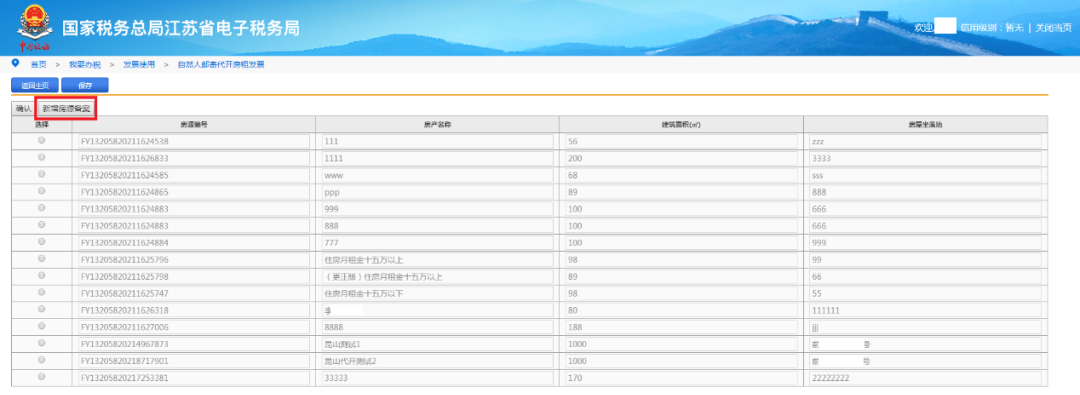Viewport: 1080px width, 395px height.
Task: Click the 确认 button
Action: coord(23,108)
